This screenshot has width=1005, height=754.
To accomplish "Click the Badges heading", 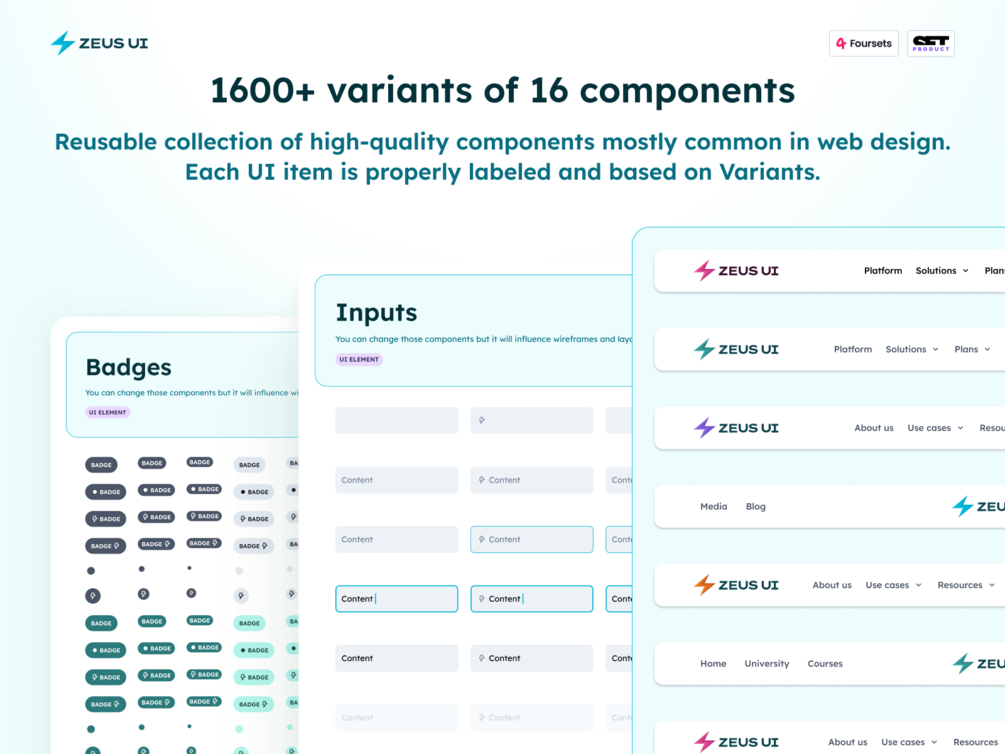I will tap(129, 367).
